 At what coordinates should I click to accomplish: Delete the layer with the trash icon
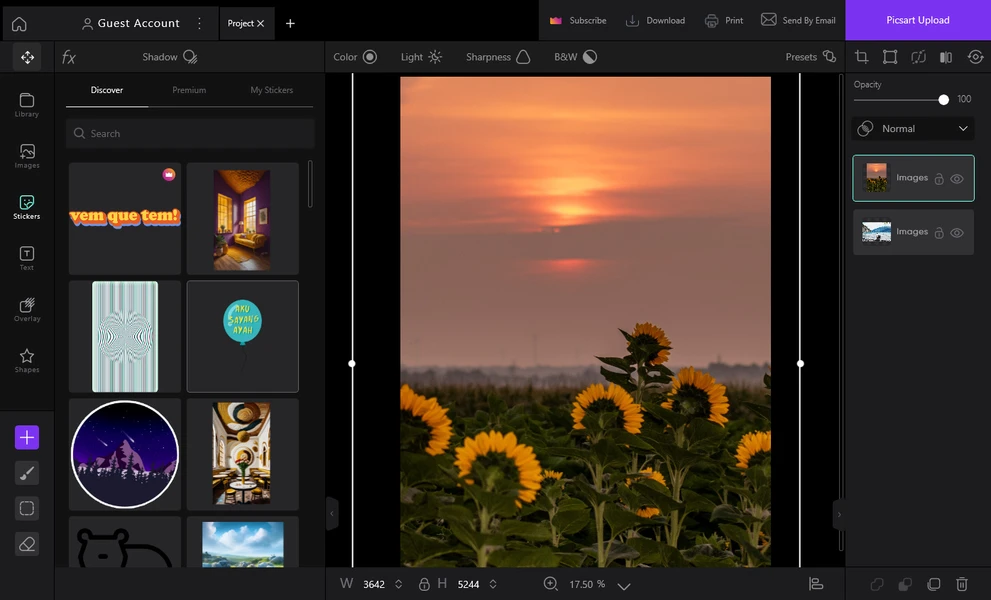962,584
